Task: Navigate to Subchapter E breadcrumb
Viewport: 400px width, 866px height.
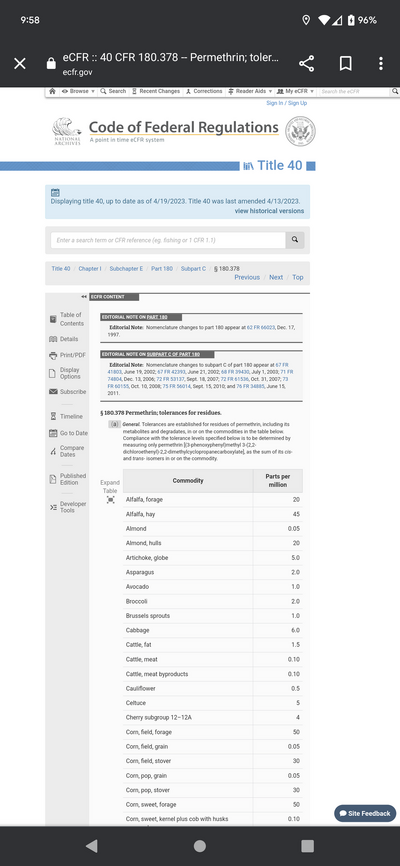Action: (x=126, y=269)
